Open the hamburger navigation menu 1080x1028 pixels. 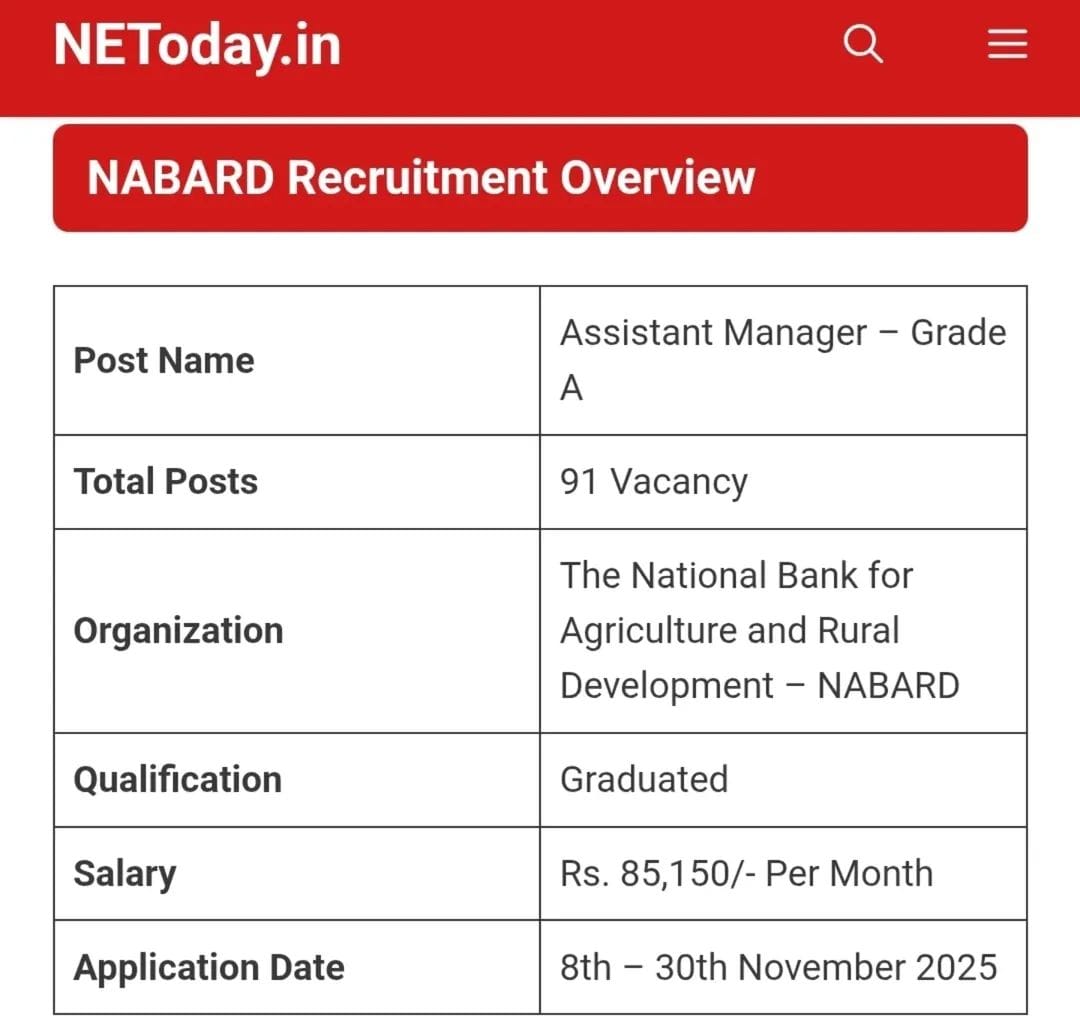pyautogui.click(x=1007, y=44)
